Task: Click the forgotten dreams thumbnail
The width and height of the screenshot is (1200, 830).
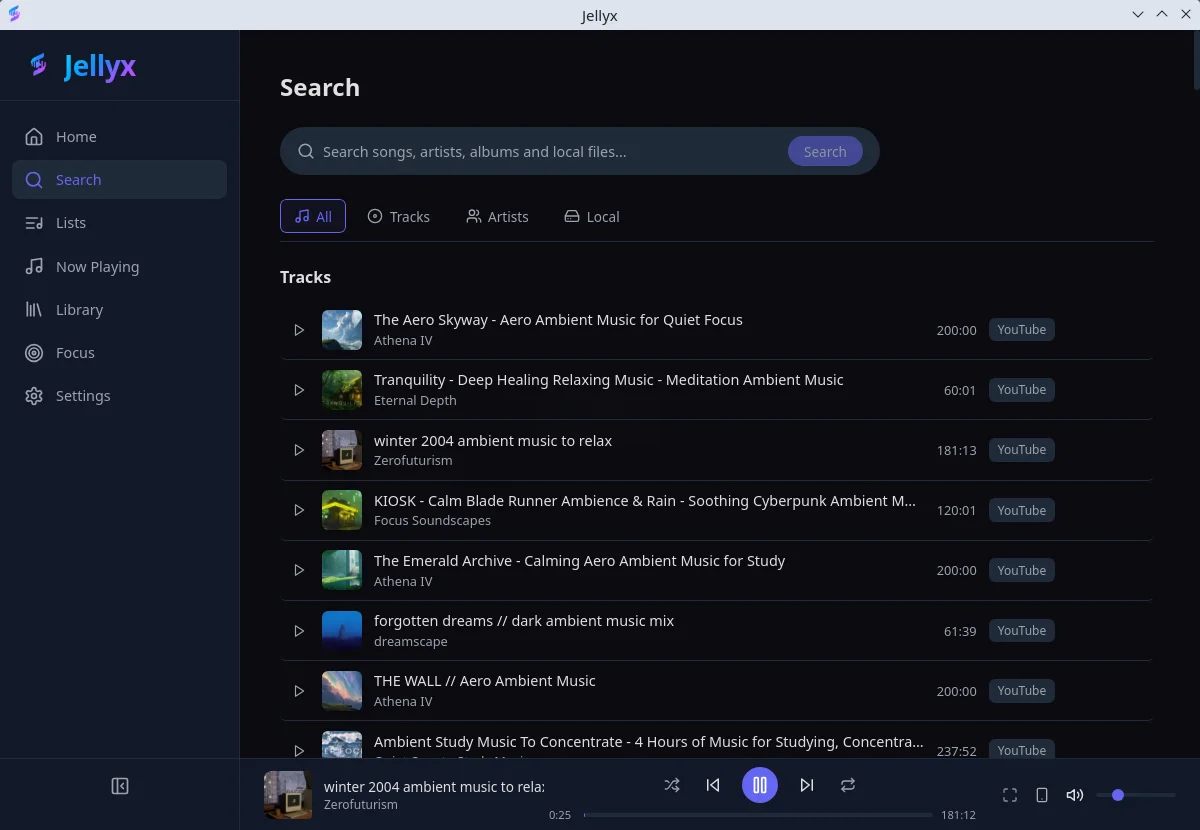Action: pos(342,631)
